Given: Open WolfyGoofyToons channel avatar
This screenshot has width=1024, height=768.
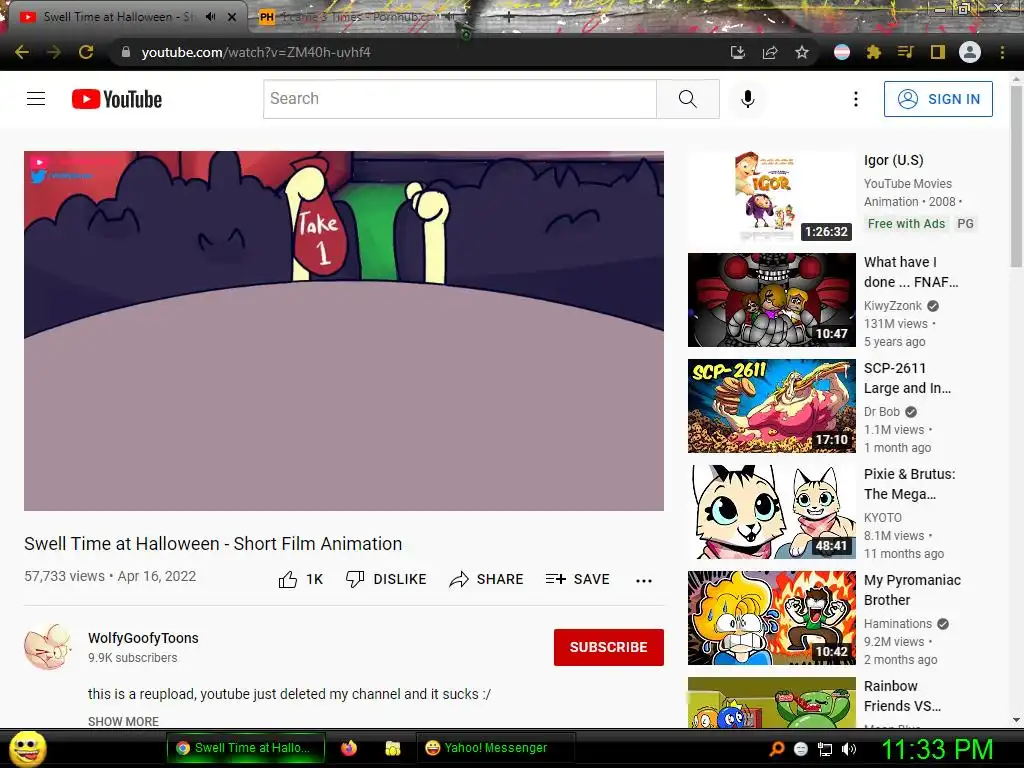Looking at the screenshot, I should [x=48, y=647].
